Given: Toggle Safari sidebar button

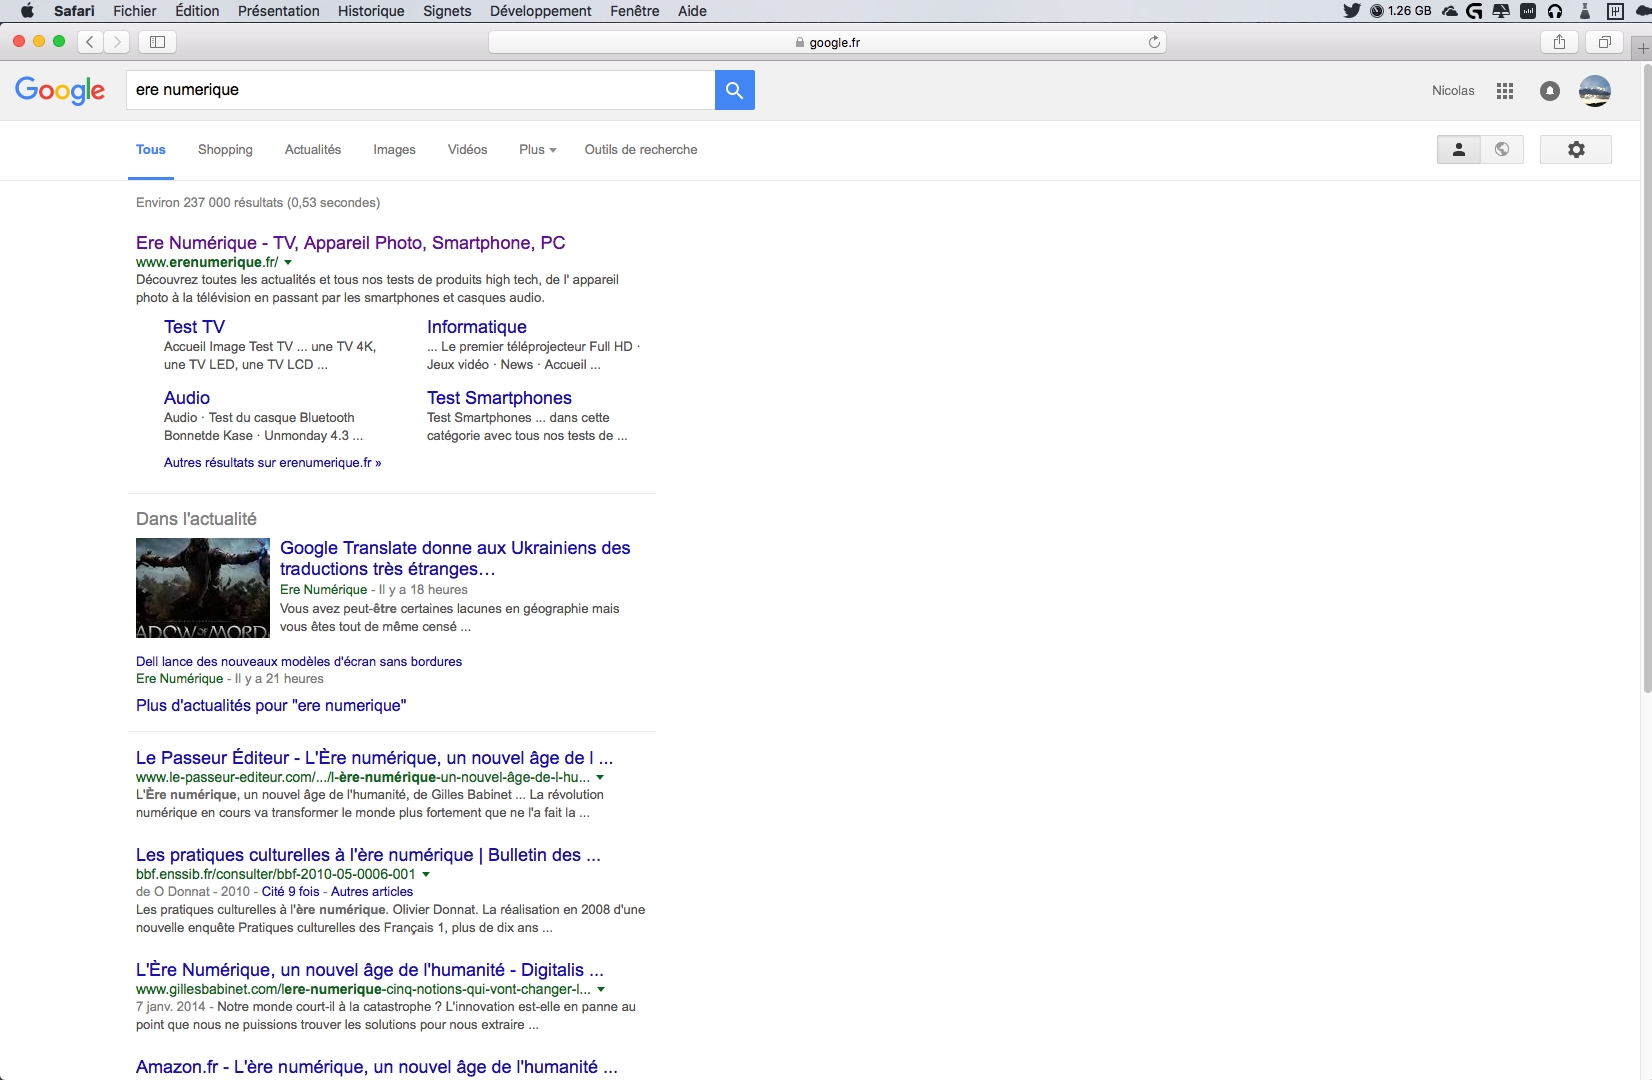Looking at the screenshot, I should pyautogui.click(x=157, y=42).
